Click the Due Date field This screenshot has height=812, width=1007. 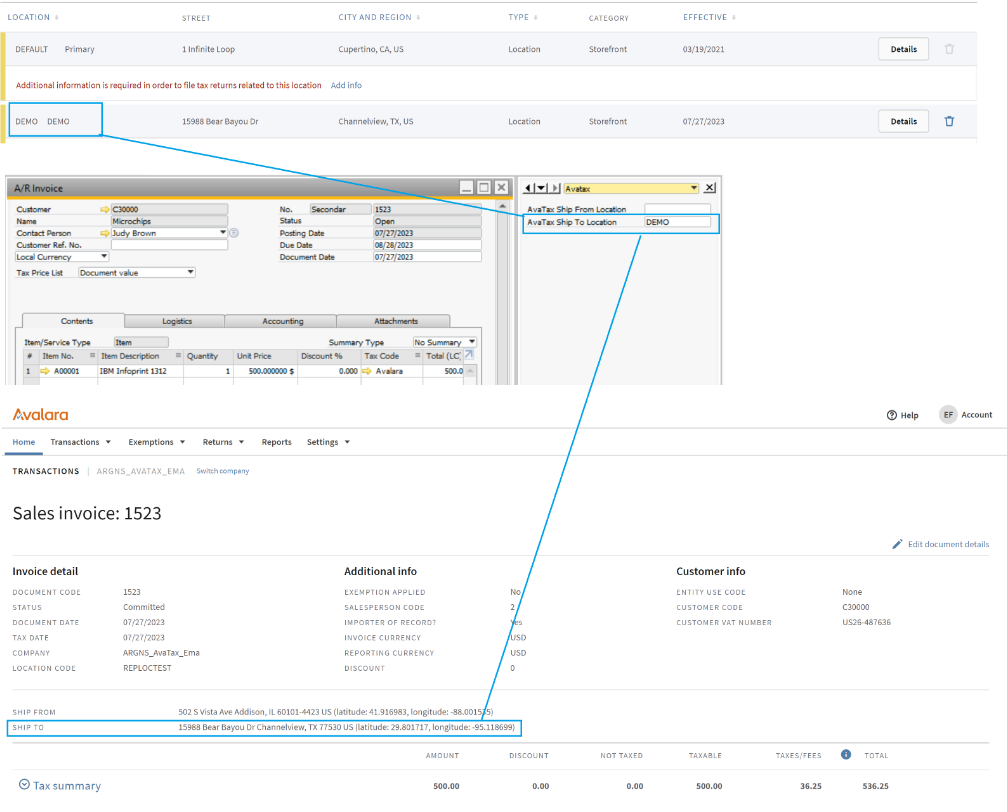[427, 245]
